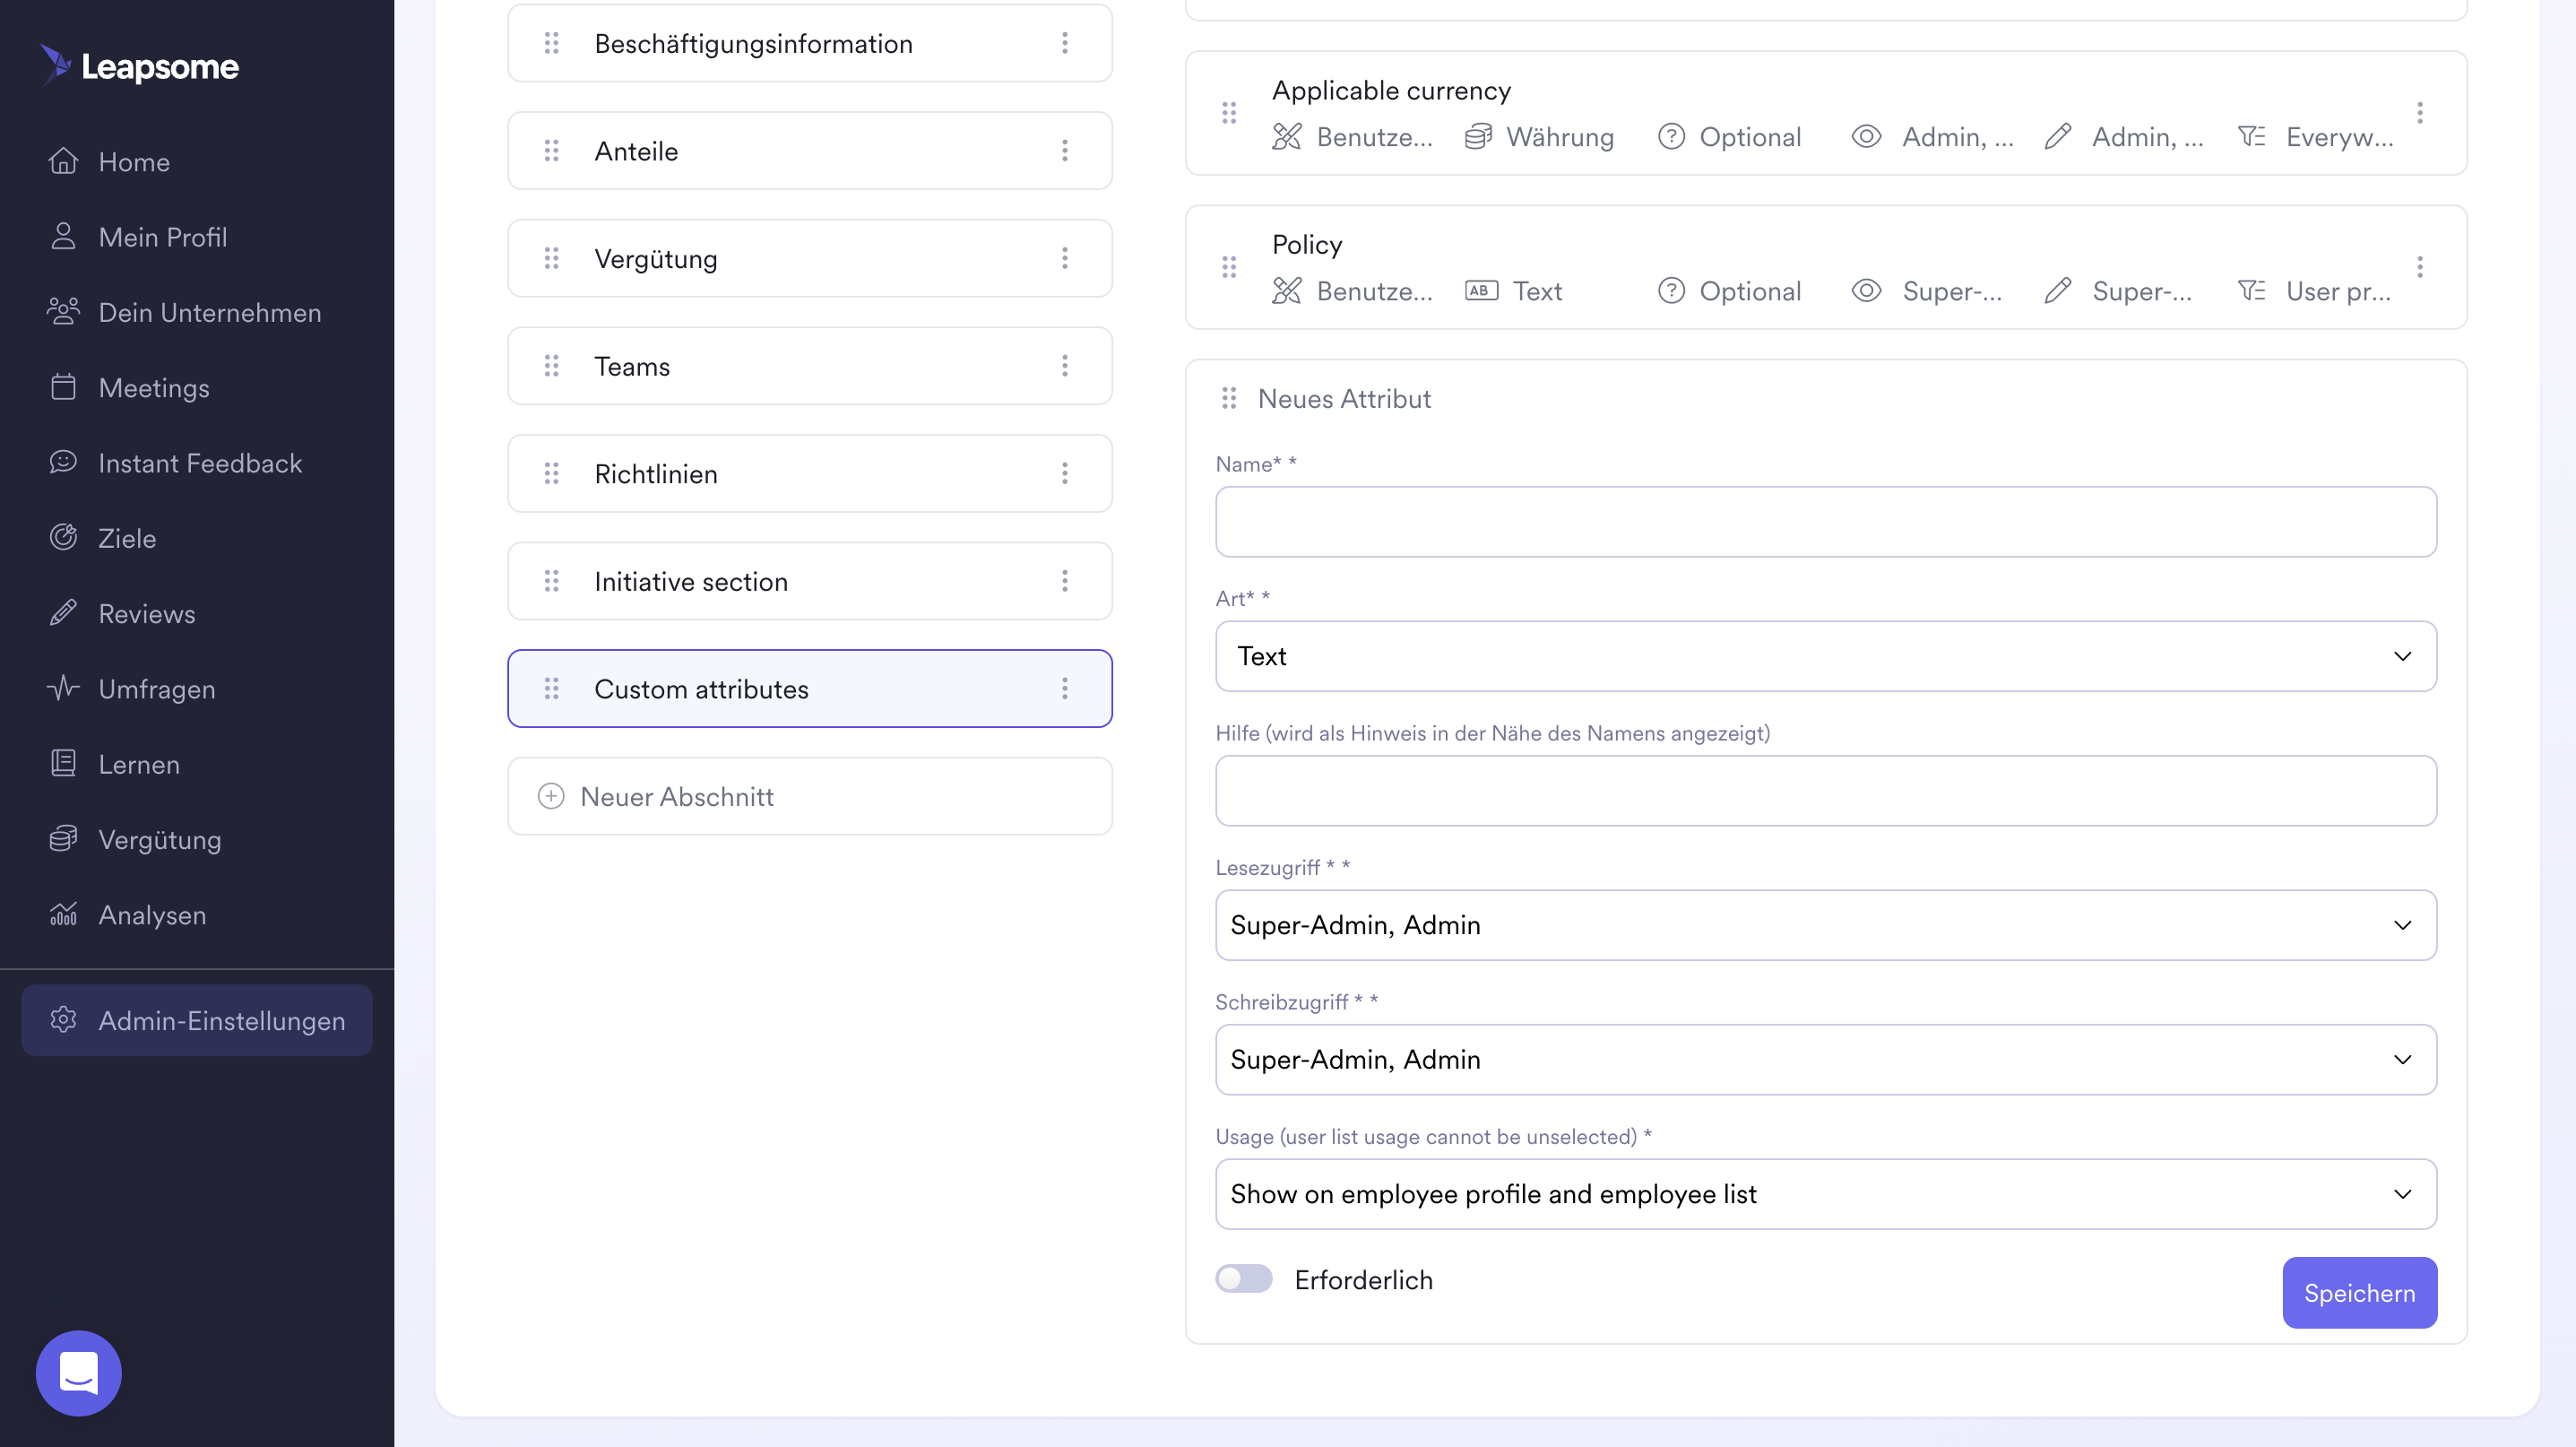This screenshot has height=1447, width=2576.
Task: Click the filter icon beside User pr... in Policy
Action: 2251,291
